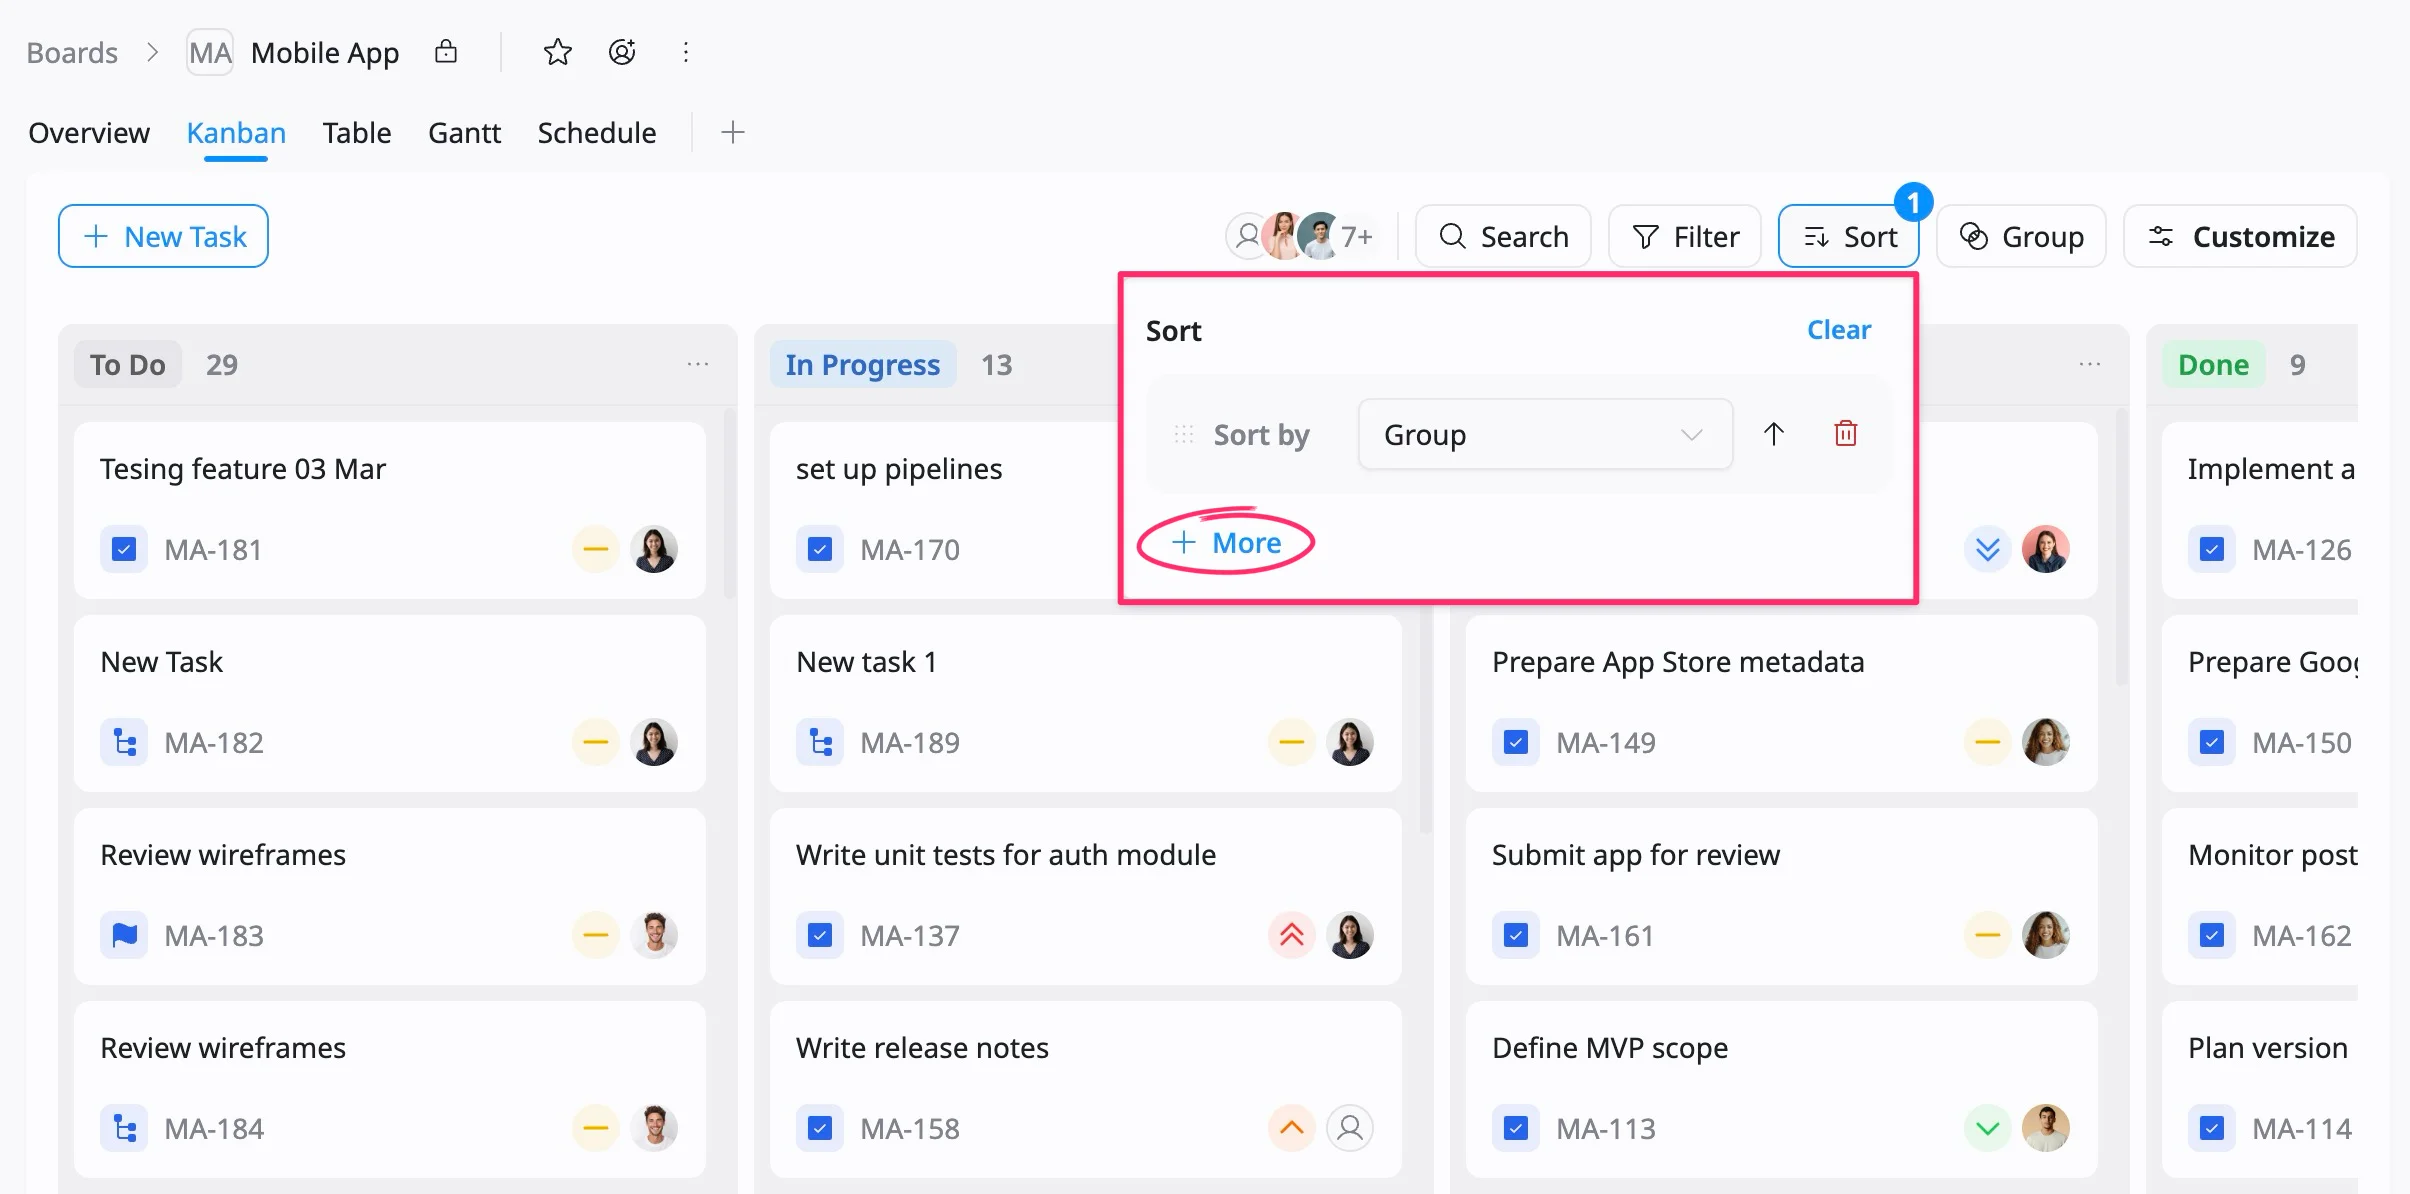The image size is (2410, 1194).
Task: Open the Filter button
Action: pos(1685,236)
